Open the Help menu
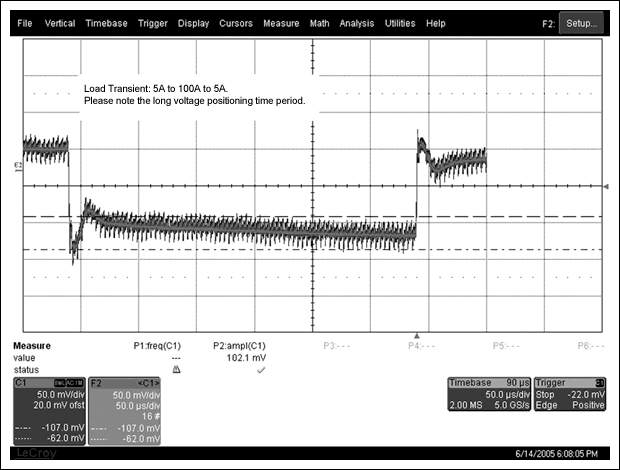 (436, 24)
